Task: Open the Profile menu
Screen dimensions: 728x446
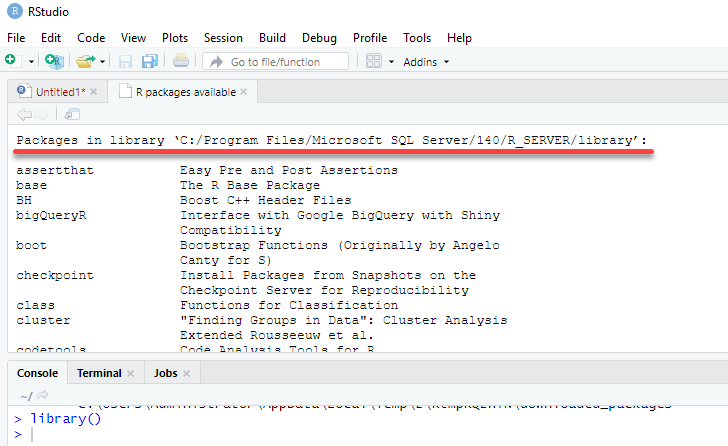Action: (x=370, y=38)
